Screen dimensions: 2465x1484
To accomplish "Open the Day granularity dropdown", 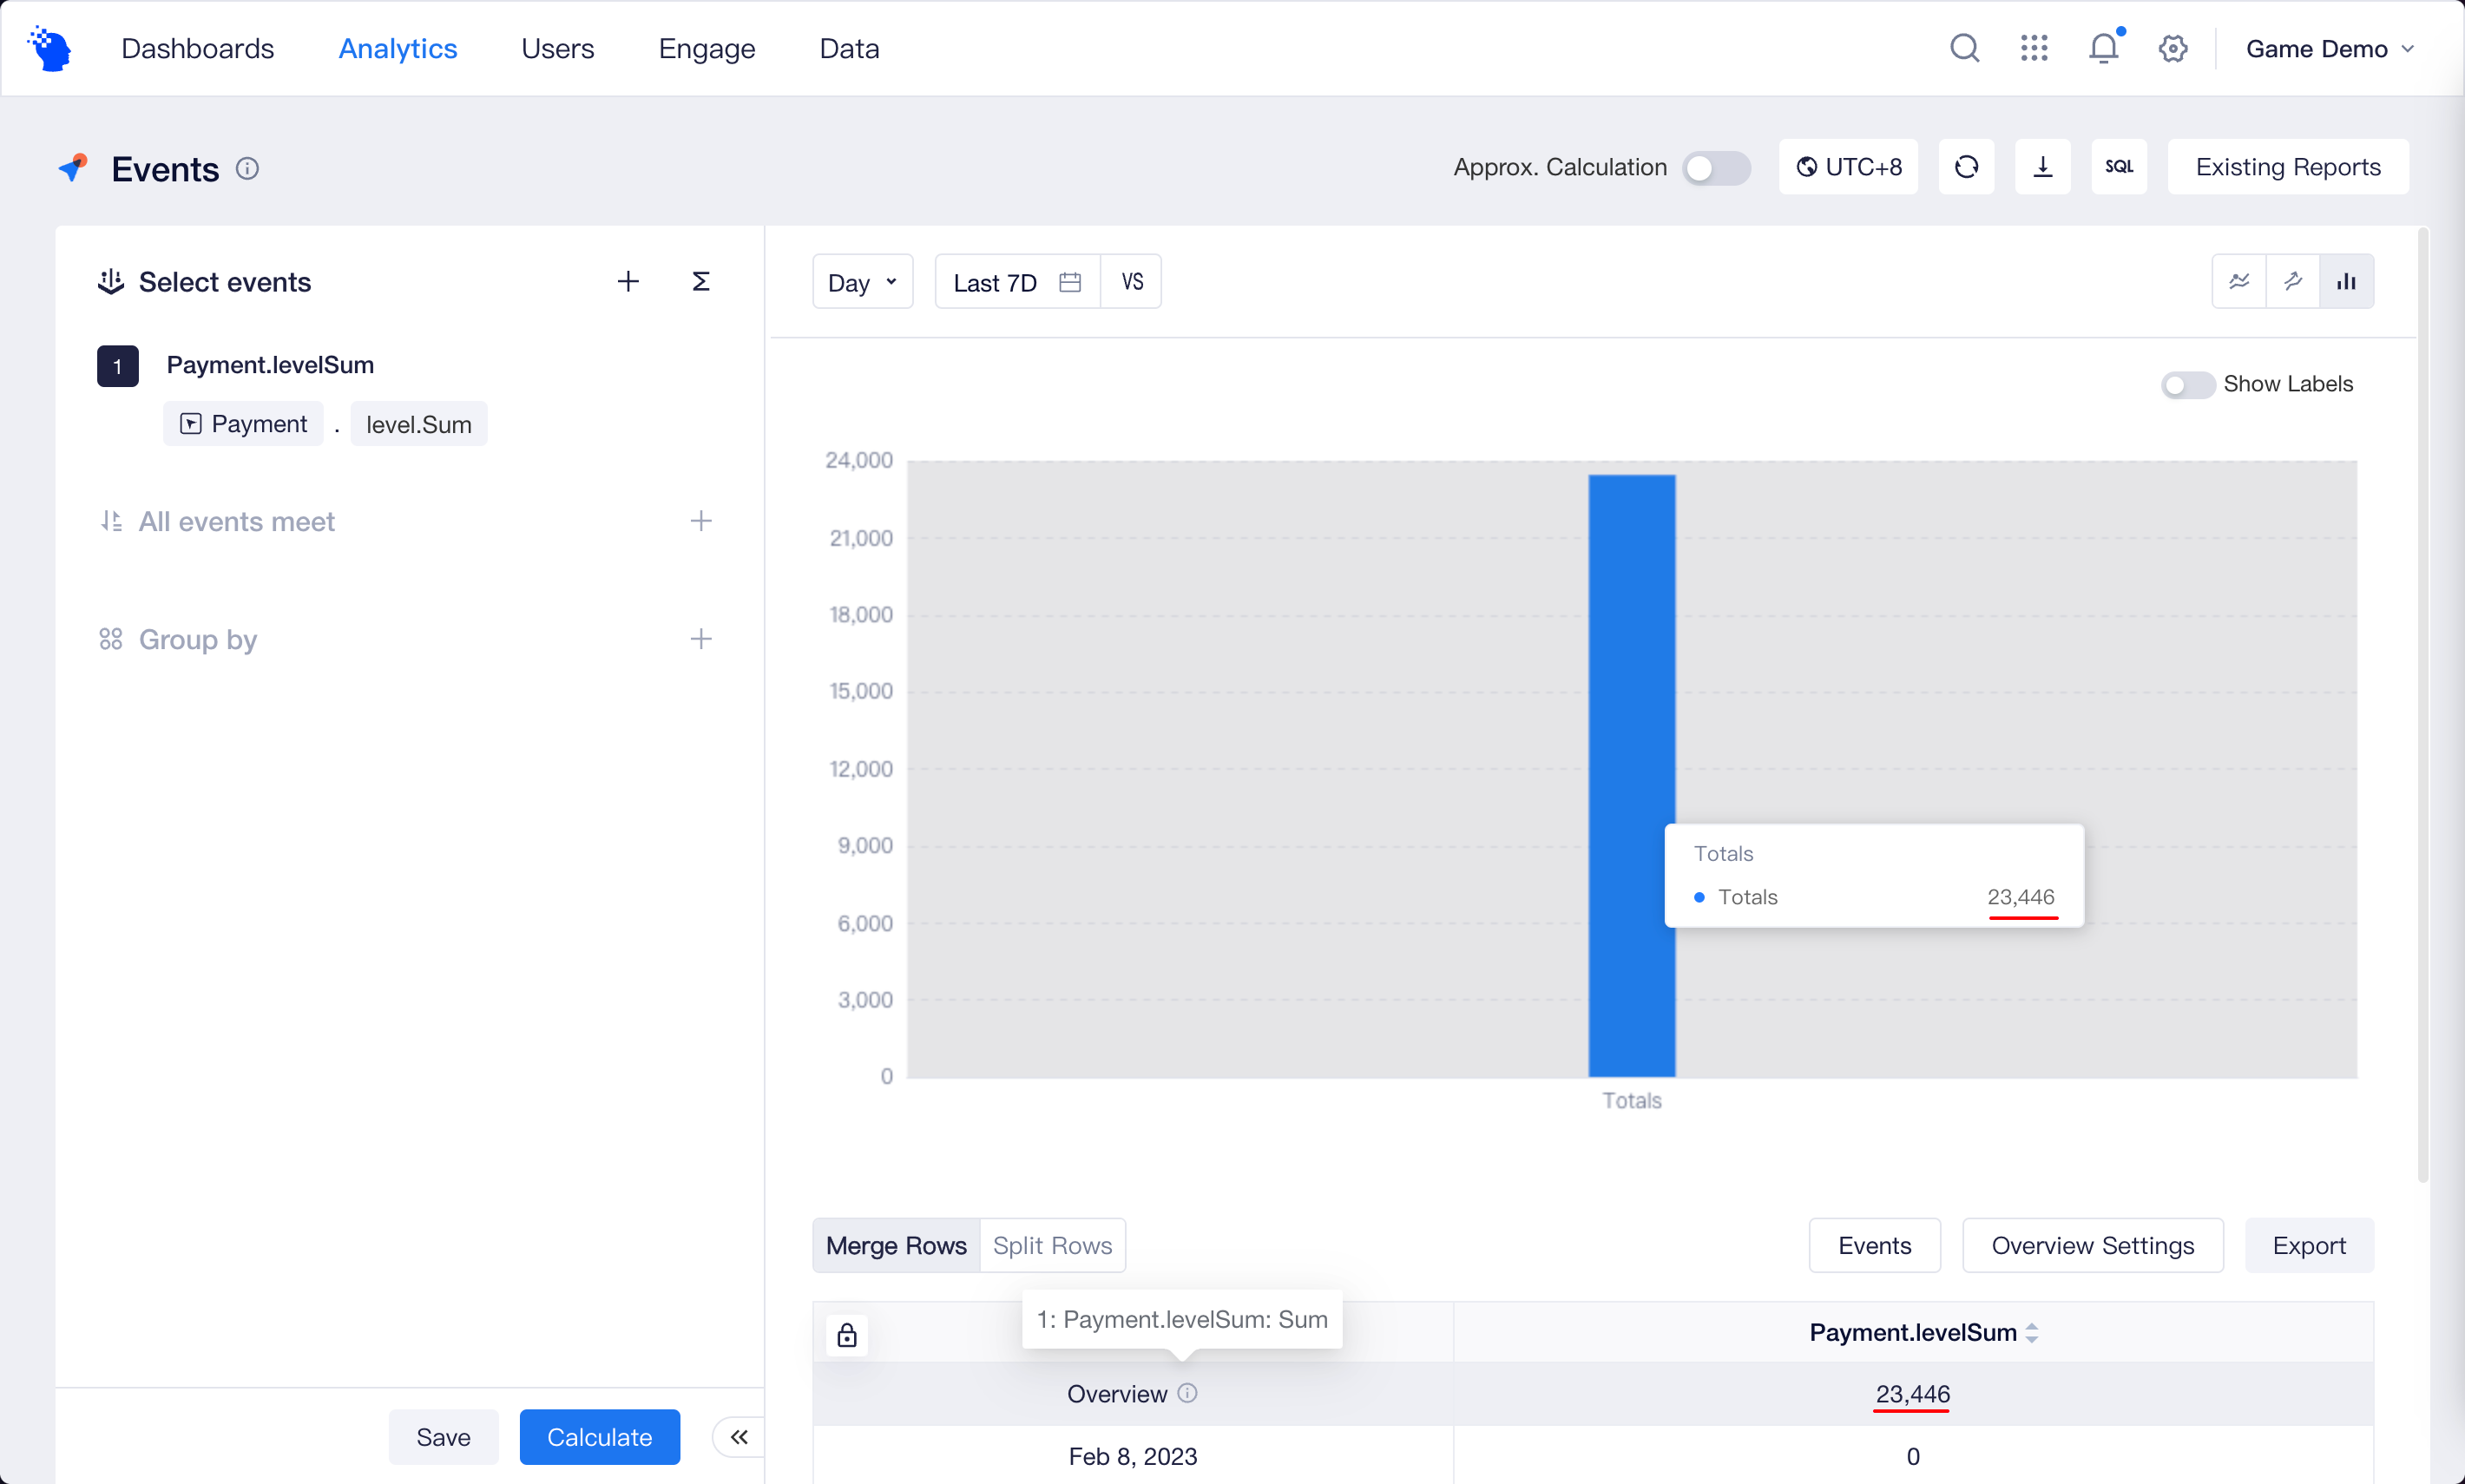I will click(x=863, y=282).
